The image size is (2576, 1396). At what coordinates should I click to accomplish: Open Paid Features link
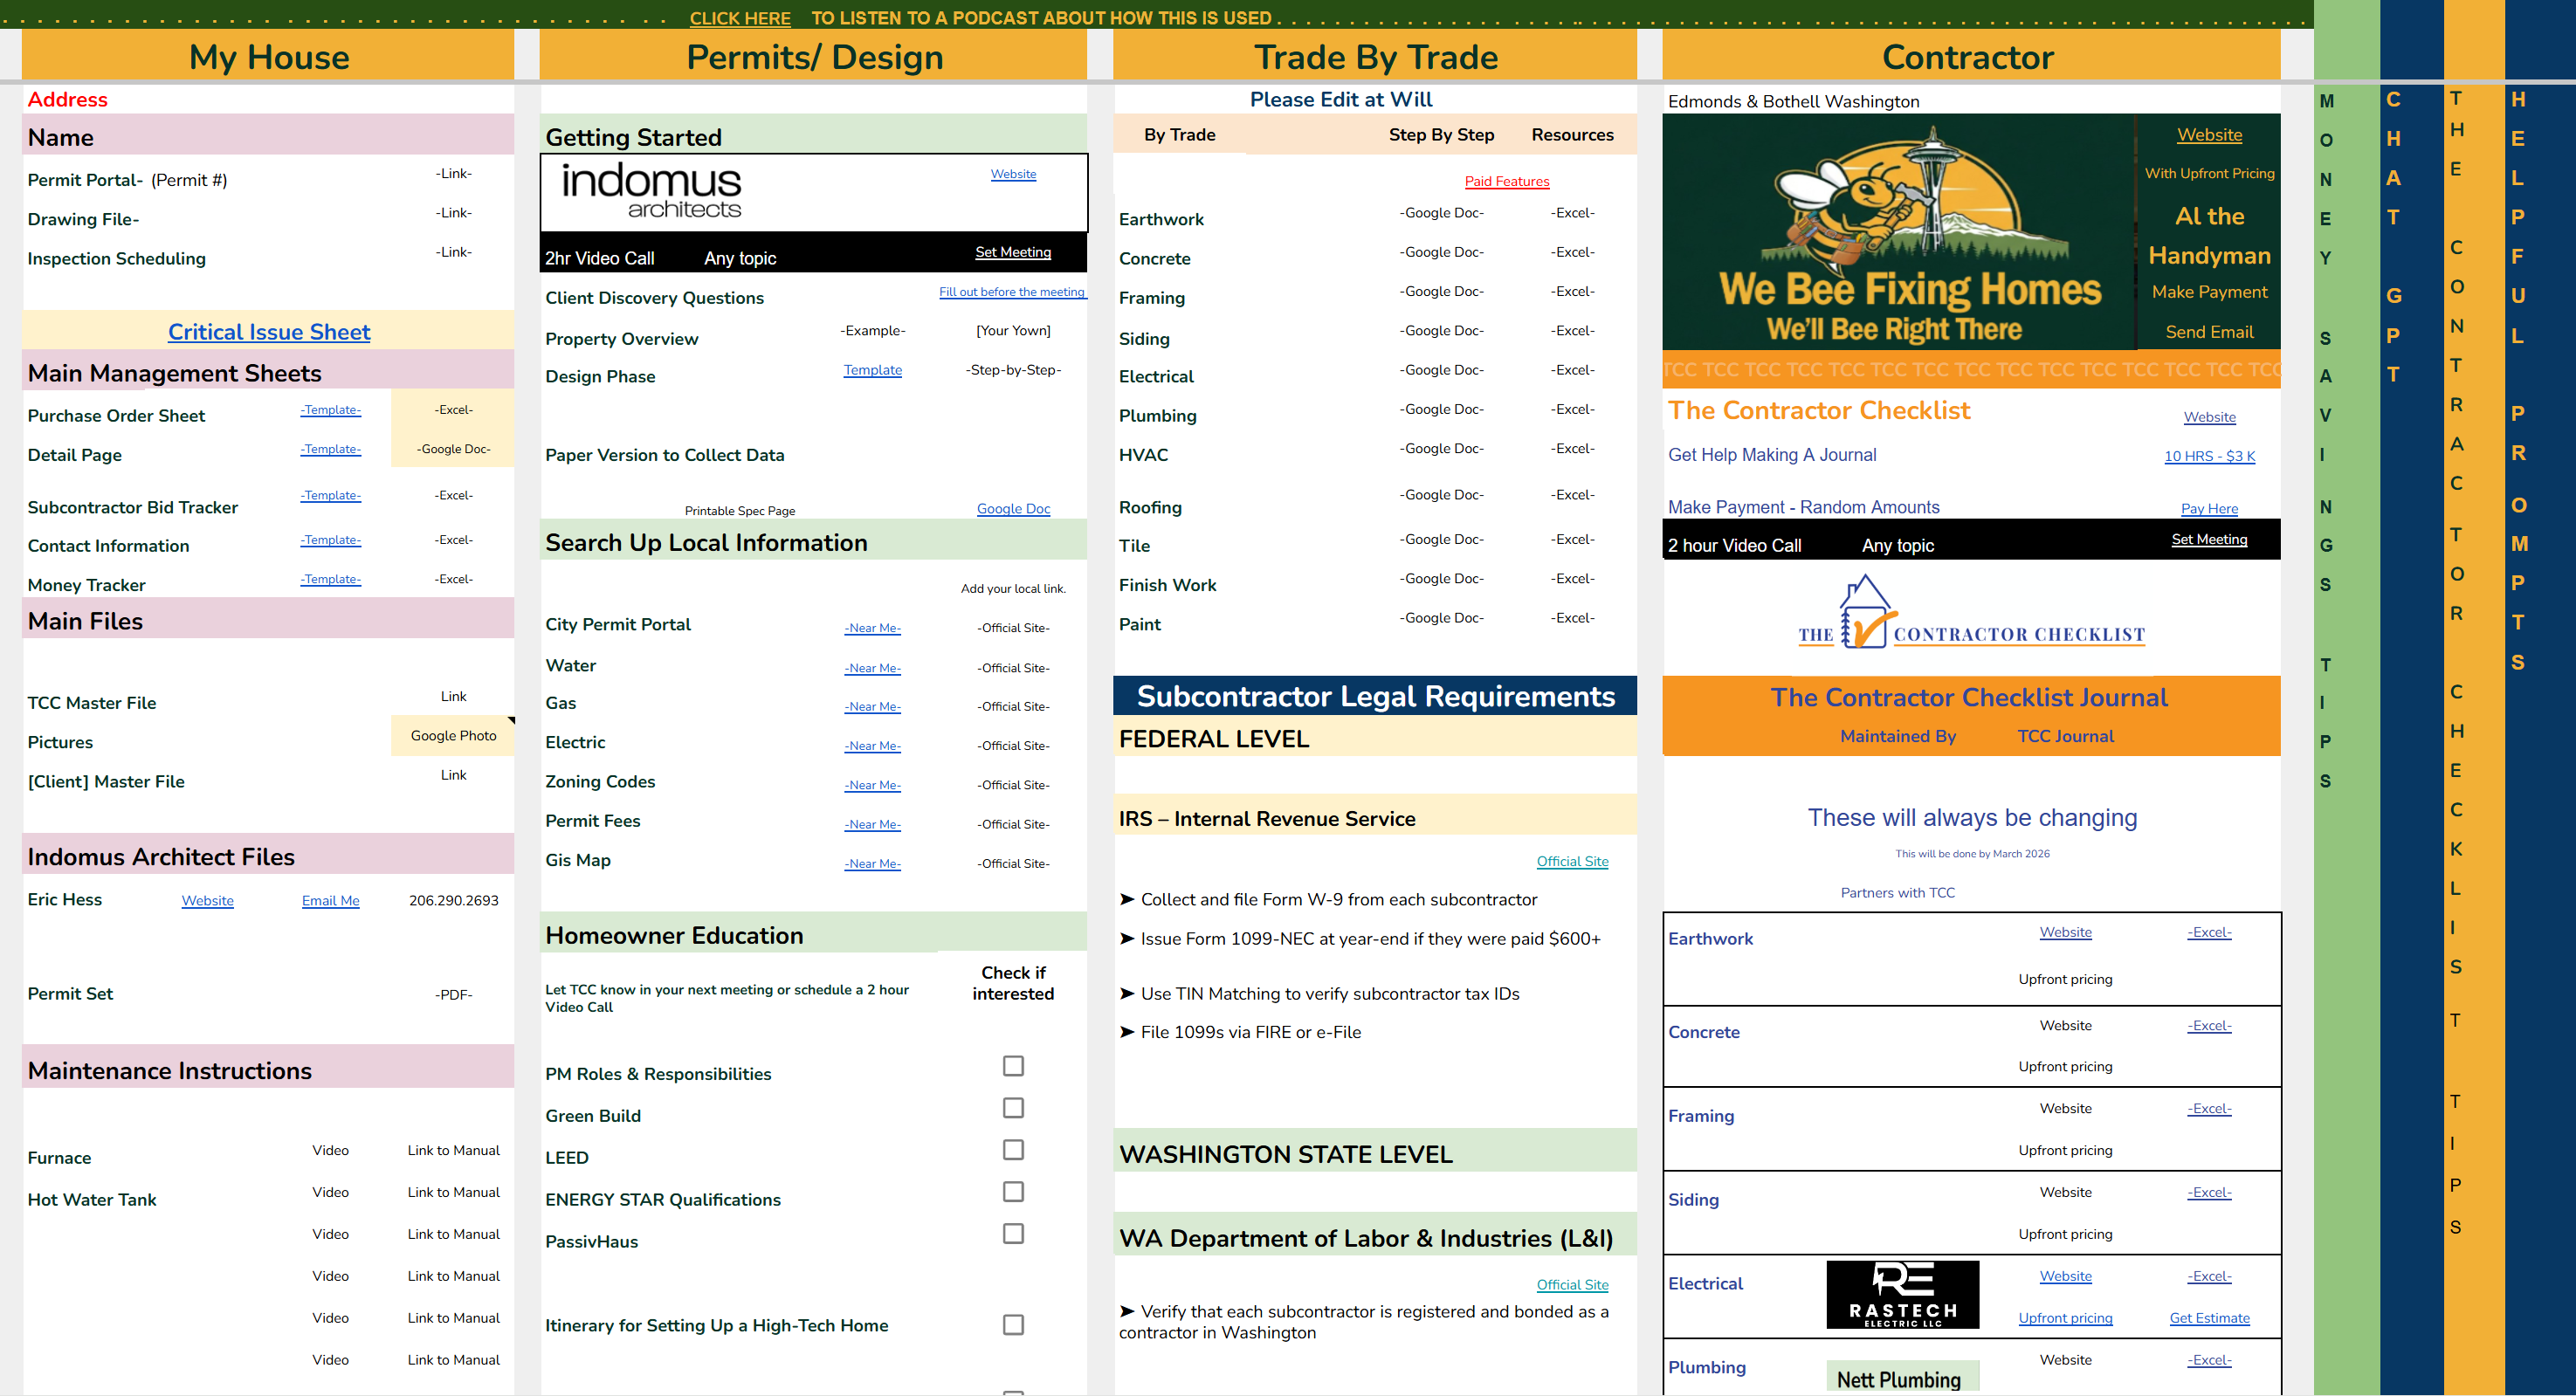click(x=1507, y=181)
